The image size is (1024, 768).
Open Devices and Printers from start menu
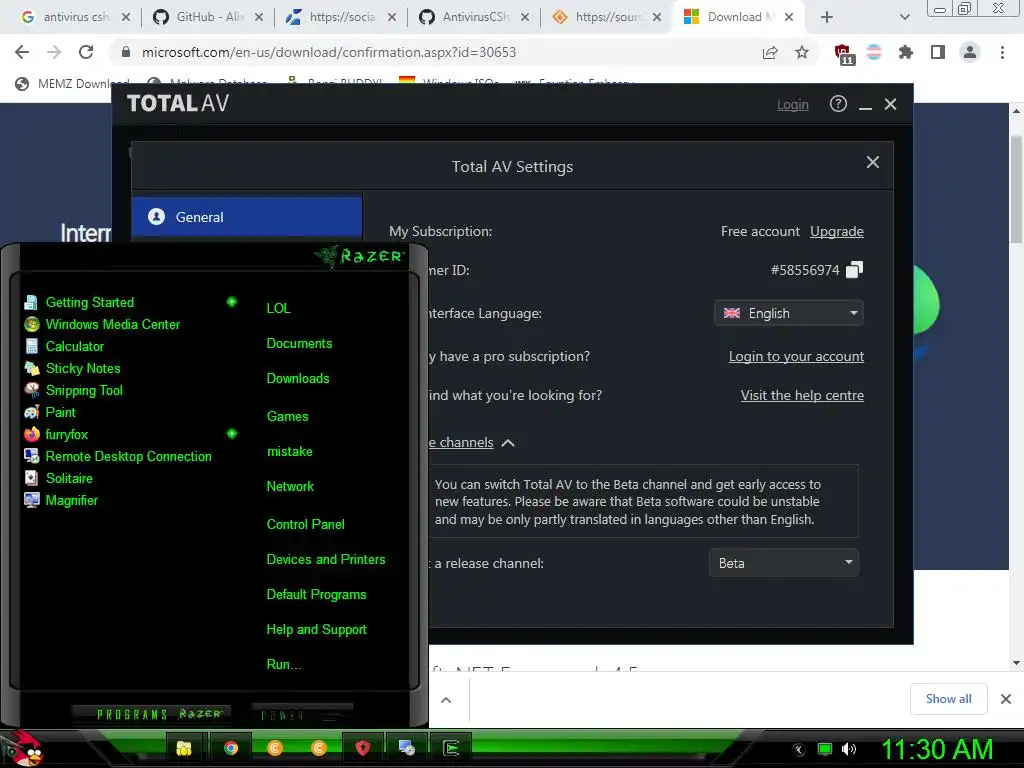(x=325, y=560)
